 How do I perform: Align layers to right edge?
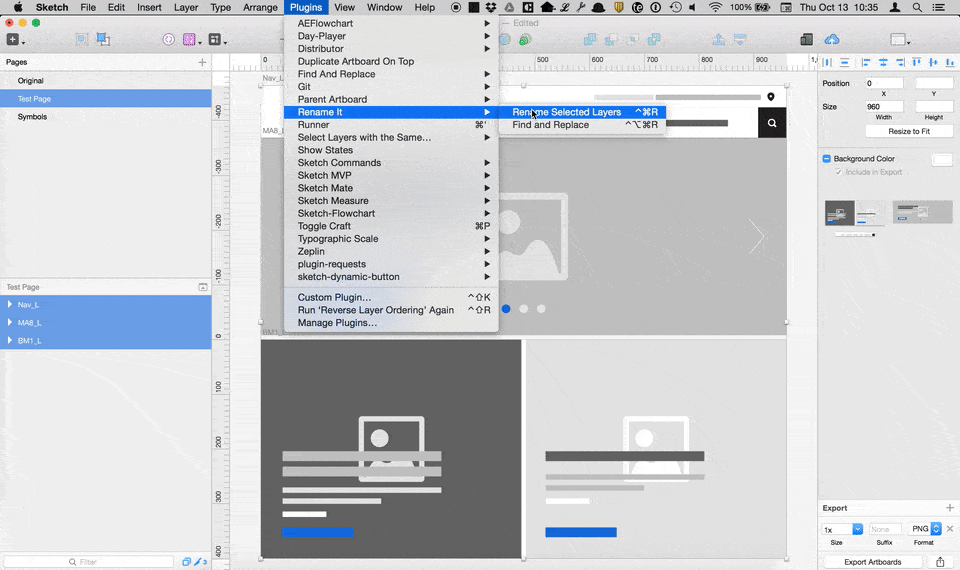(x=900, y=62)
